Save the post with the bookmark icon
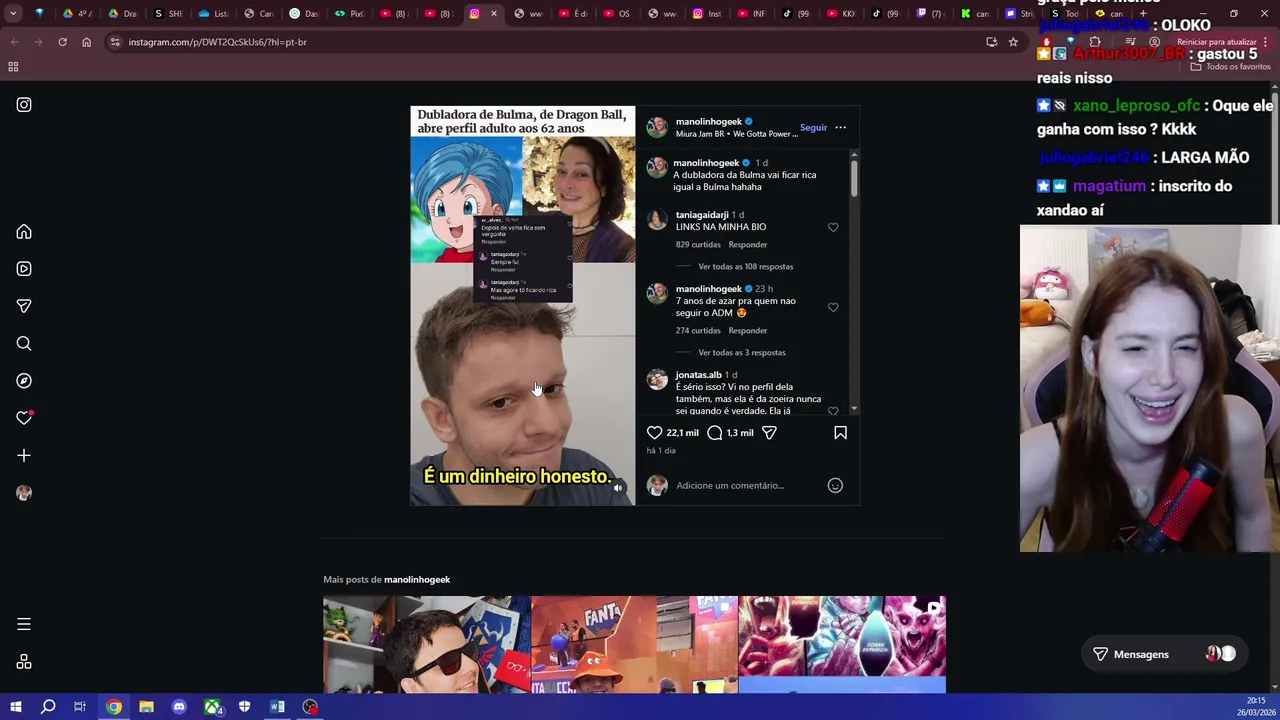Screen dimensions: 1280x720 click(840, 433)
